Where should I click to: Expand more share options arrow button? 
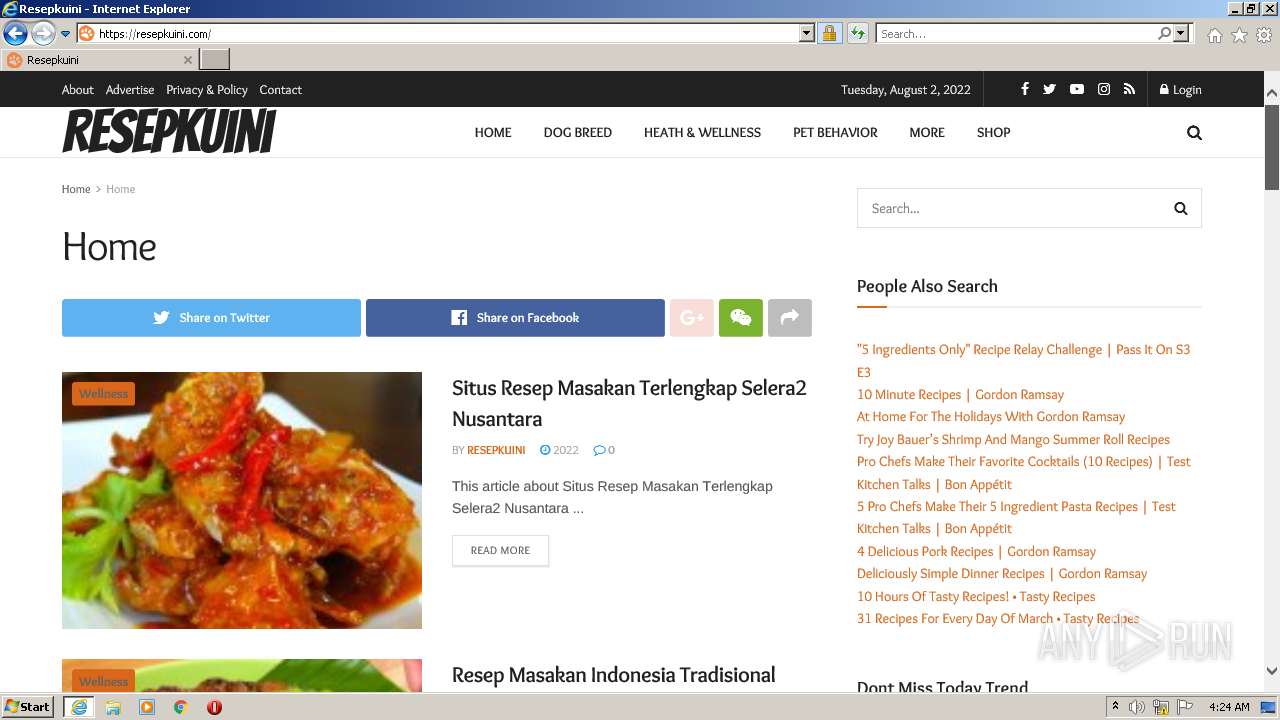[790, 318]
